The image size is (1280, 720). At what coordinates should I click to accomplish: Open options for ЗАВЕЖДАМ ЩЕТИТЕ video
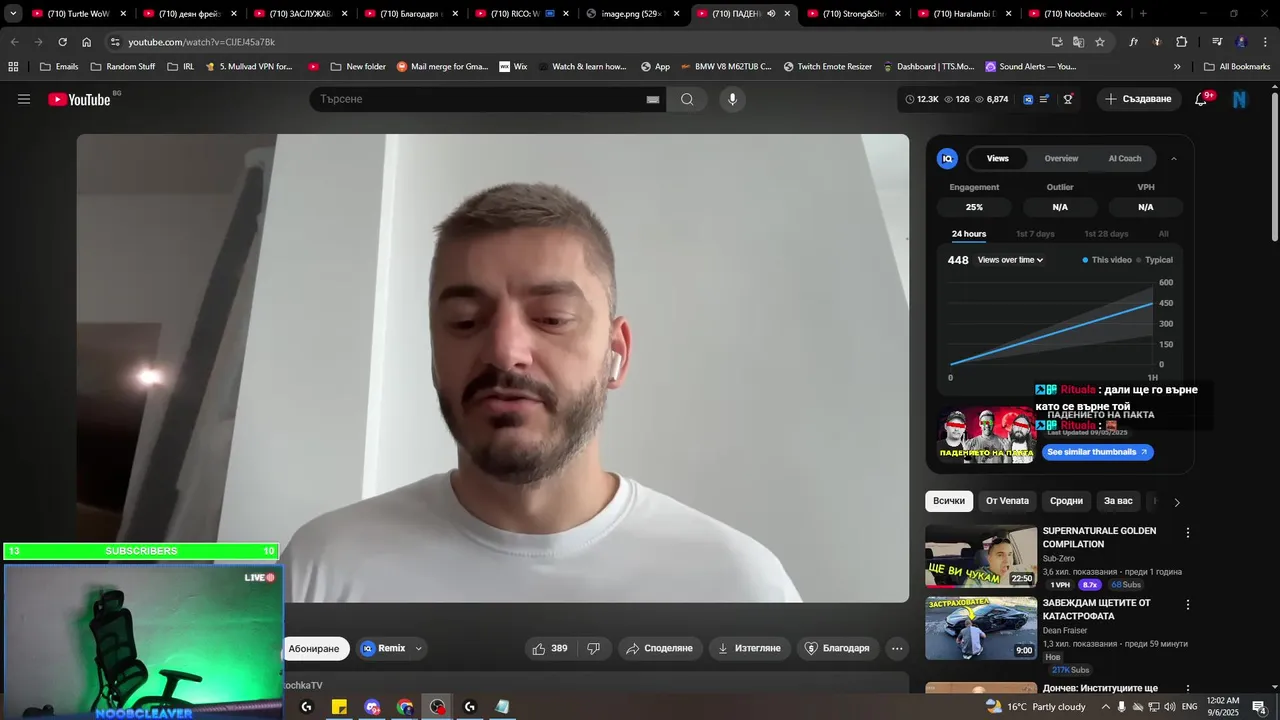[1188, 605]
